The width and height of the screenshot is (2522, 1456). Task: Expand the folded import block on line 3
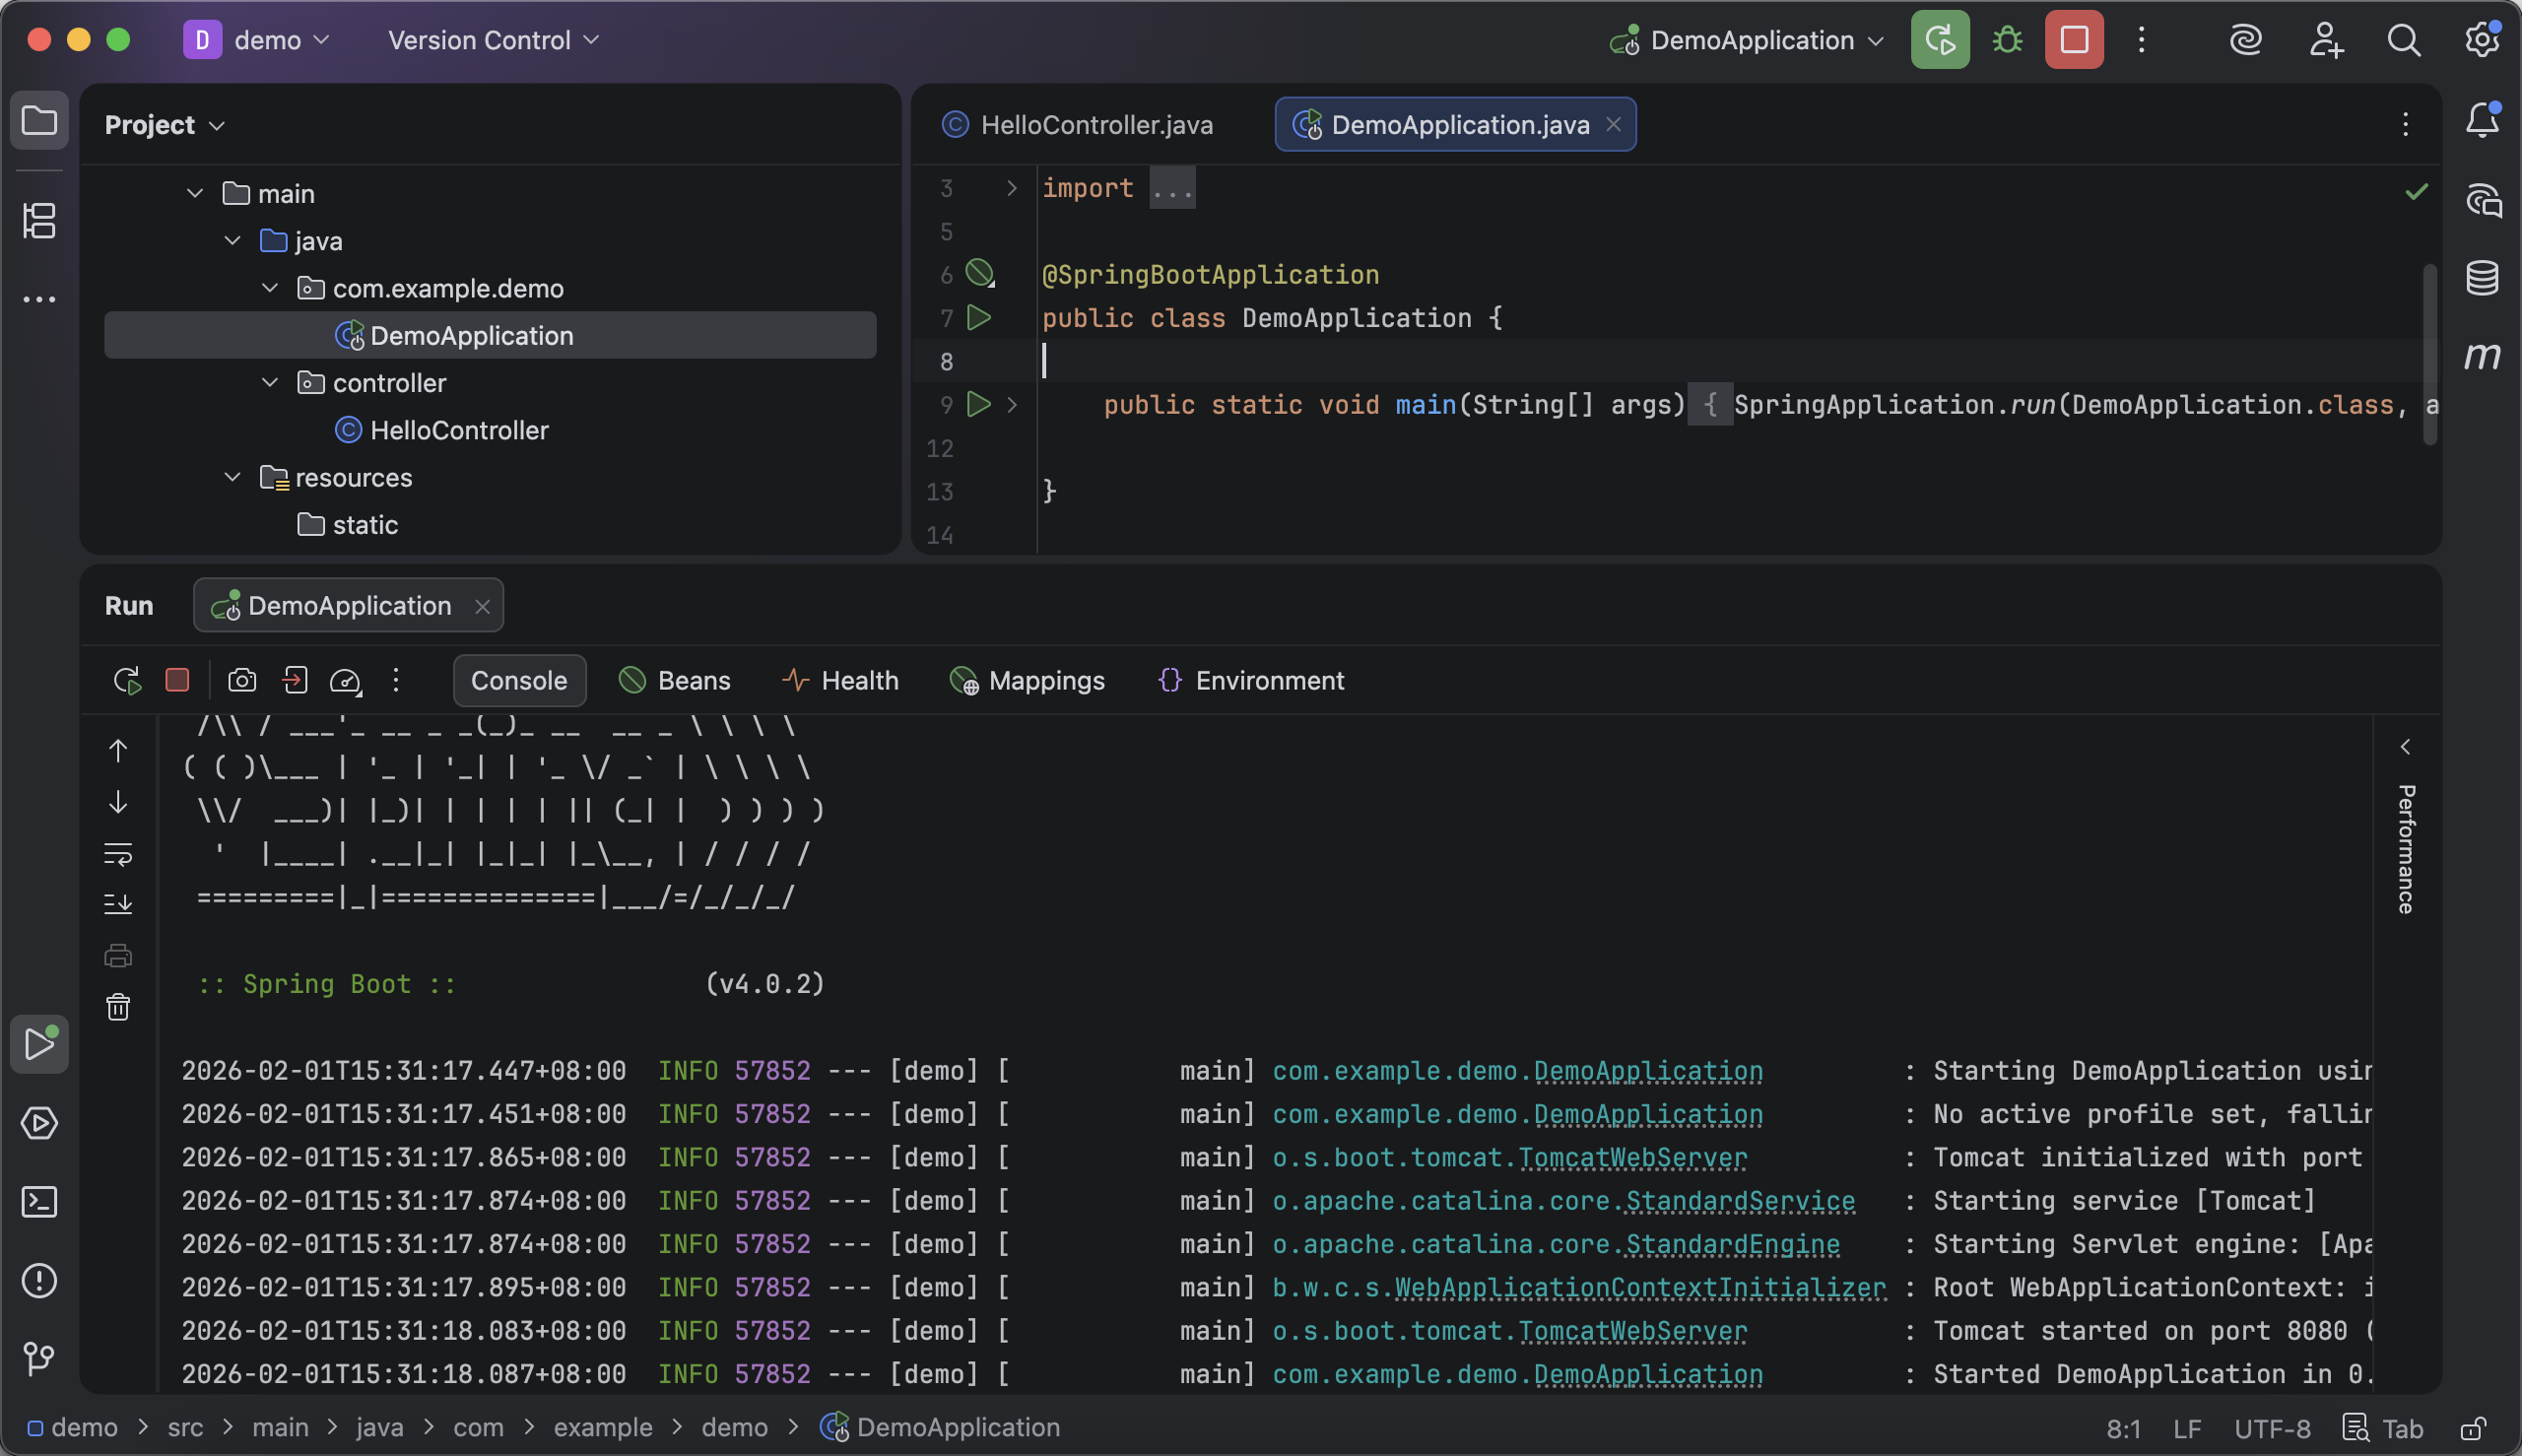pyautogui.click(x=1011, y=188)
